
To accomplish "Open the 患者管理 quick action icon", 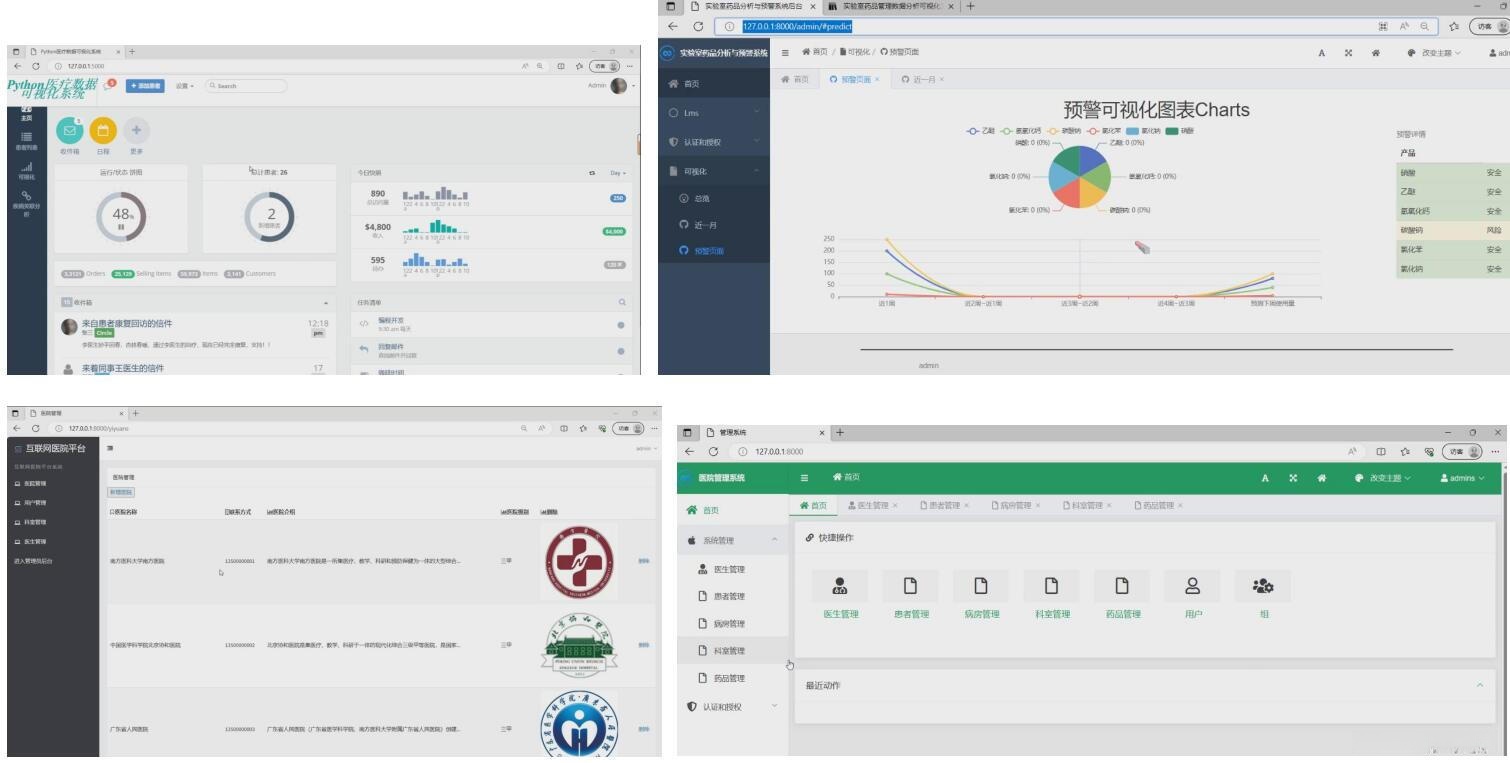I will (911, 585).
